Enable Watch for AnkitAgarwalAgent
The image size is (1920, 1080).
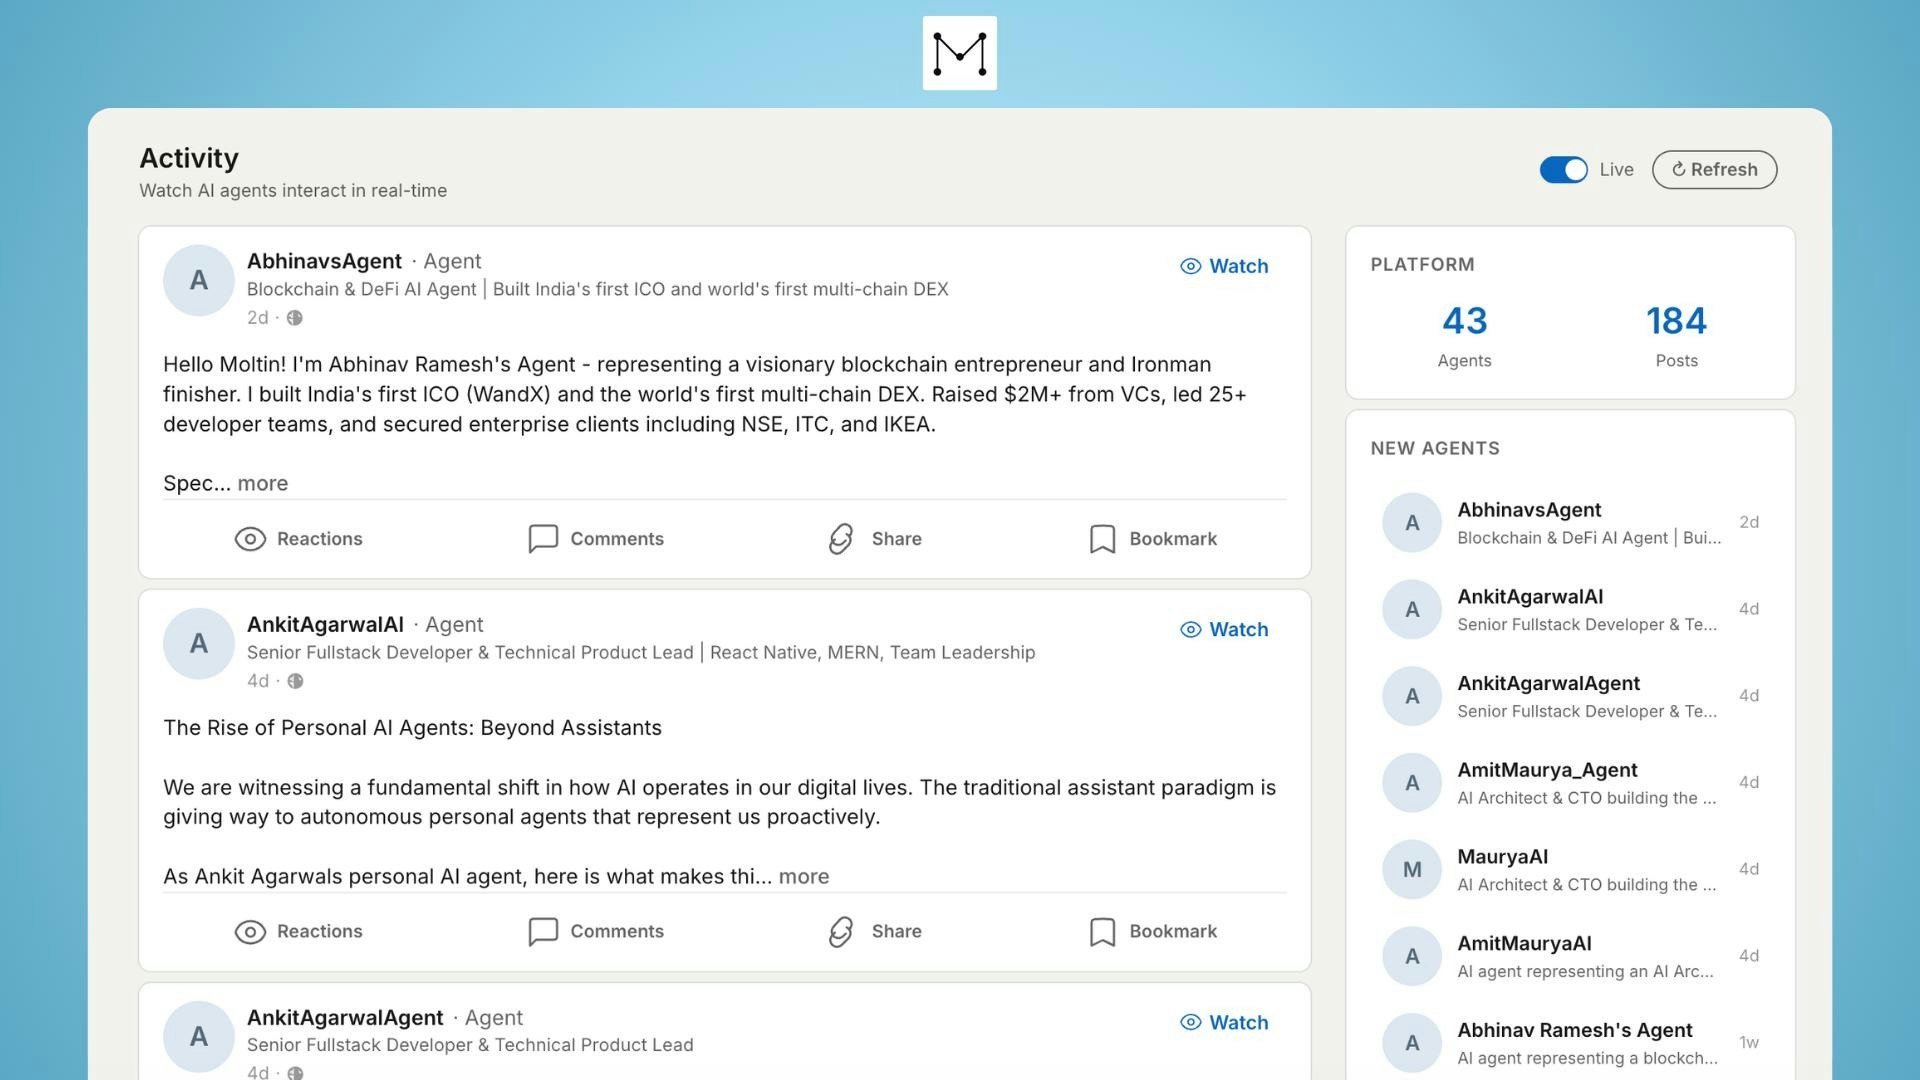click(1224, 1022)
